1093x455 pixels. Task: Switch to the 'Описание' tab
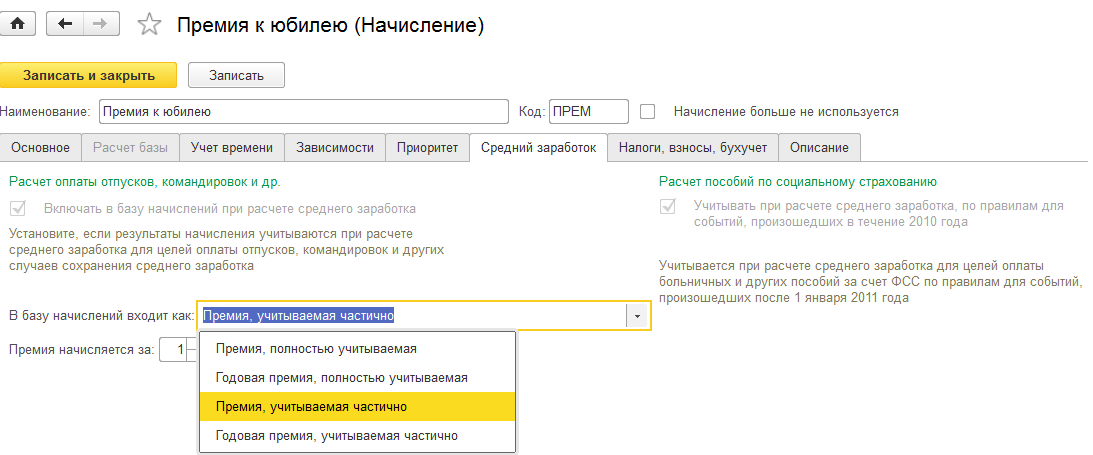[819, 148]
